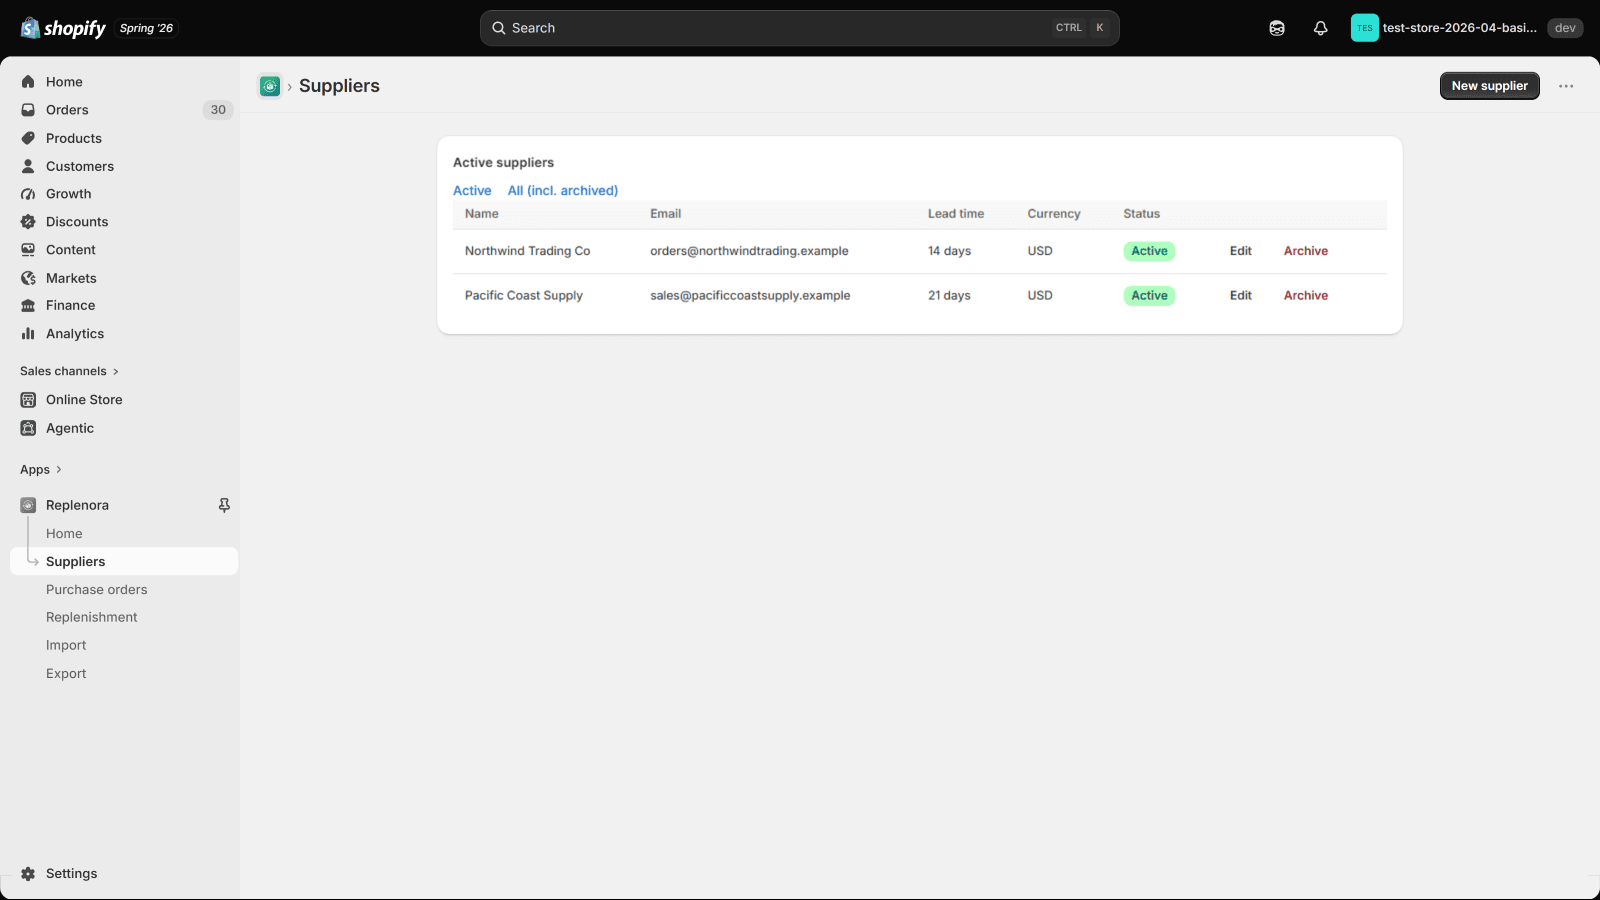
Task: Click Northwind Trading Co Active status badge
Action: (1149, 251)
